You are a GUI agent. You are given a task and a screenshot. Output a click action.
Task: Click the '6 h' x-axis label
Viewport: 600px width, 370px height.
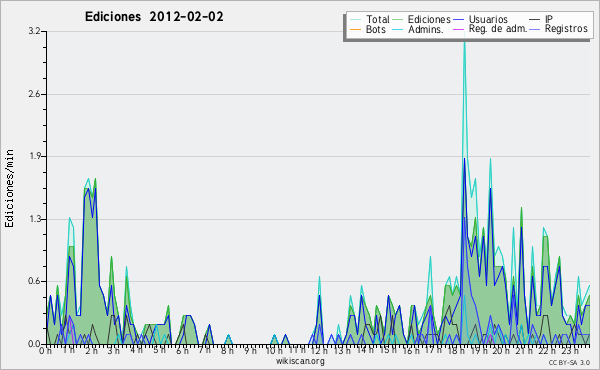[x=182, y=350]
